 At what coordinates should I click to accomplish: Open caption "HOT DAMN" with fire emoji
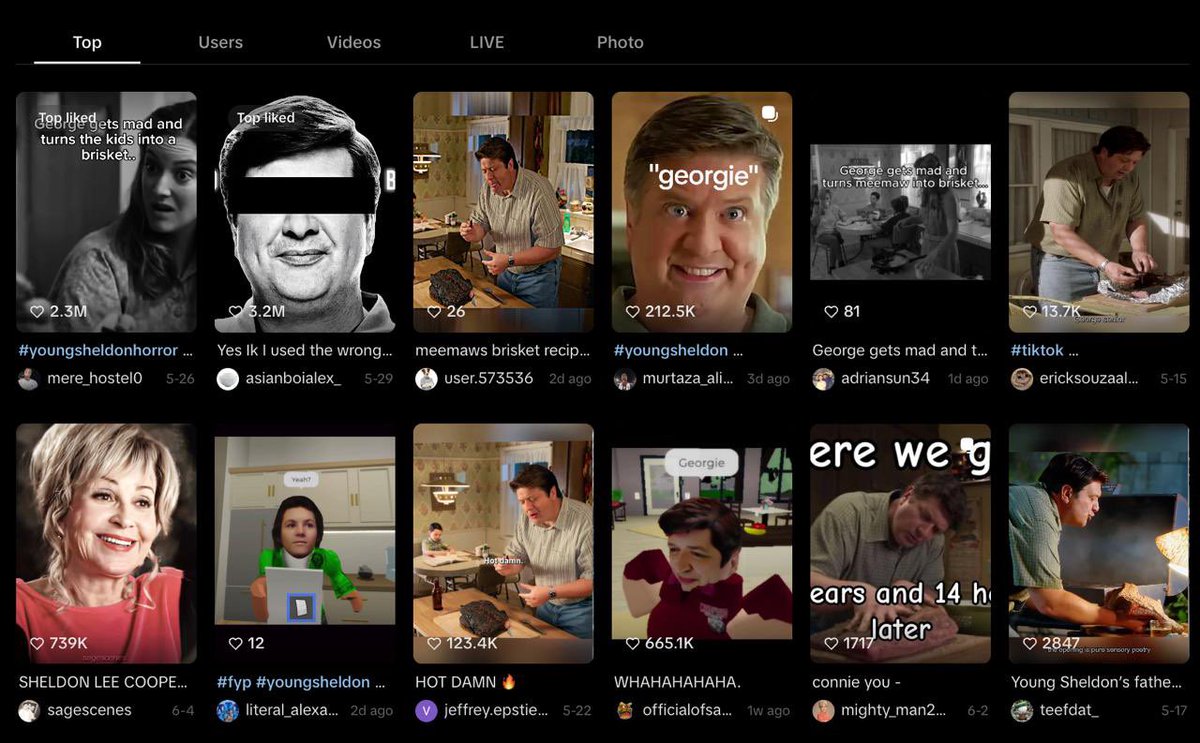pos(465,682)
